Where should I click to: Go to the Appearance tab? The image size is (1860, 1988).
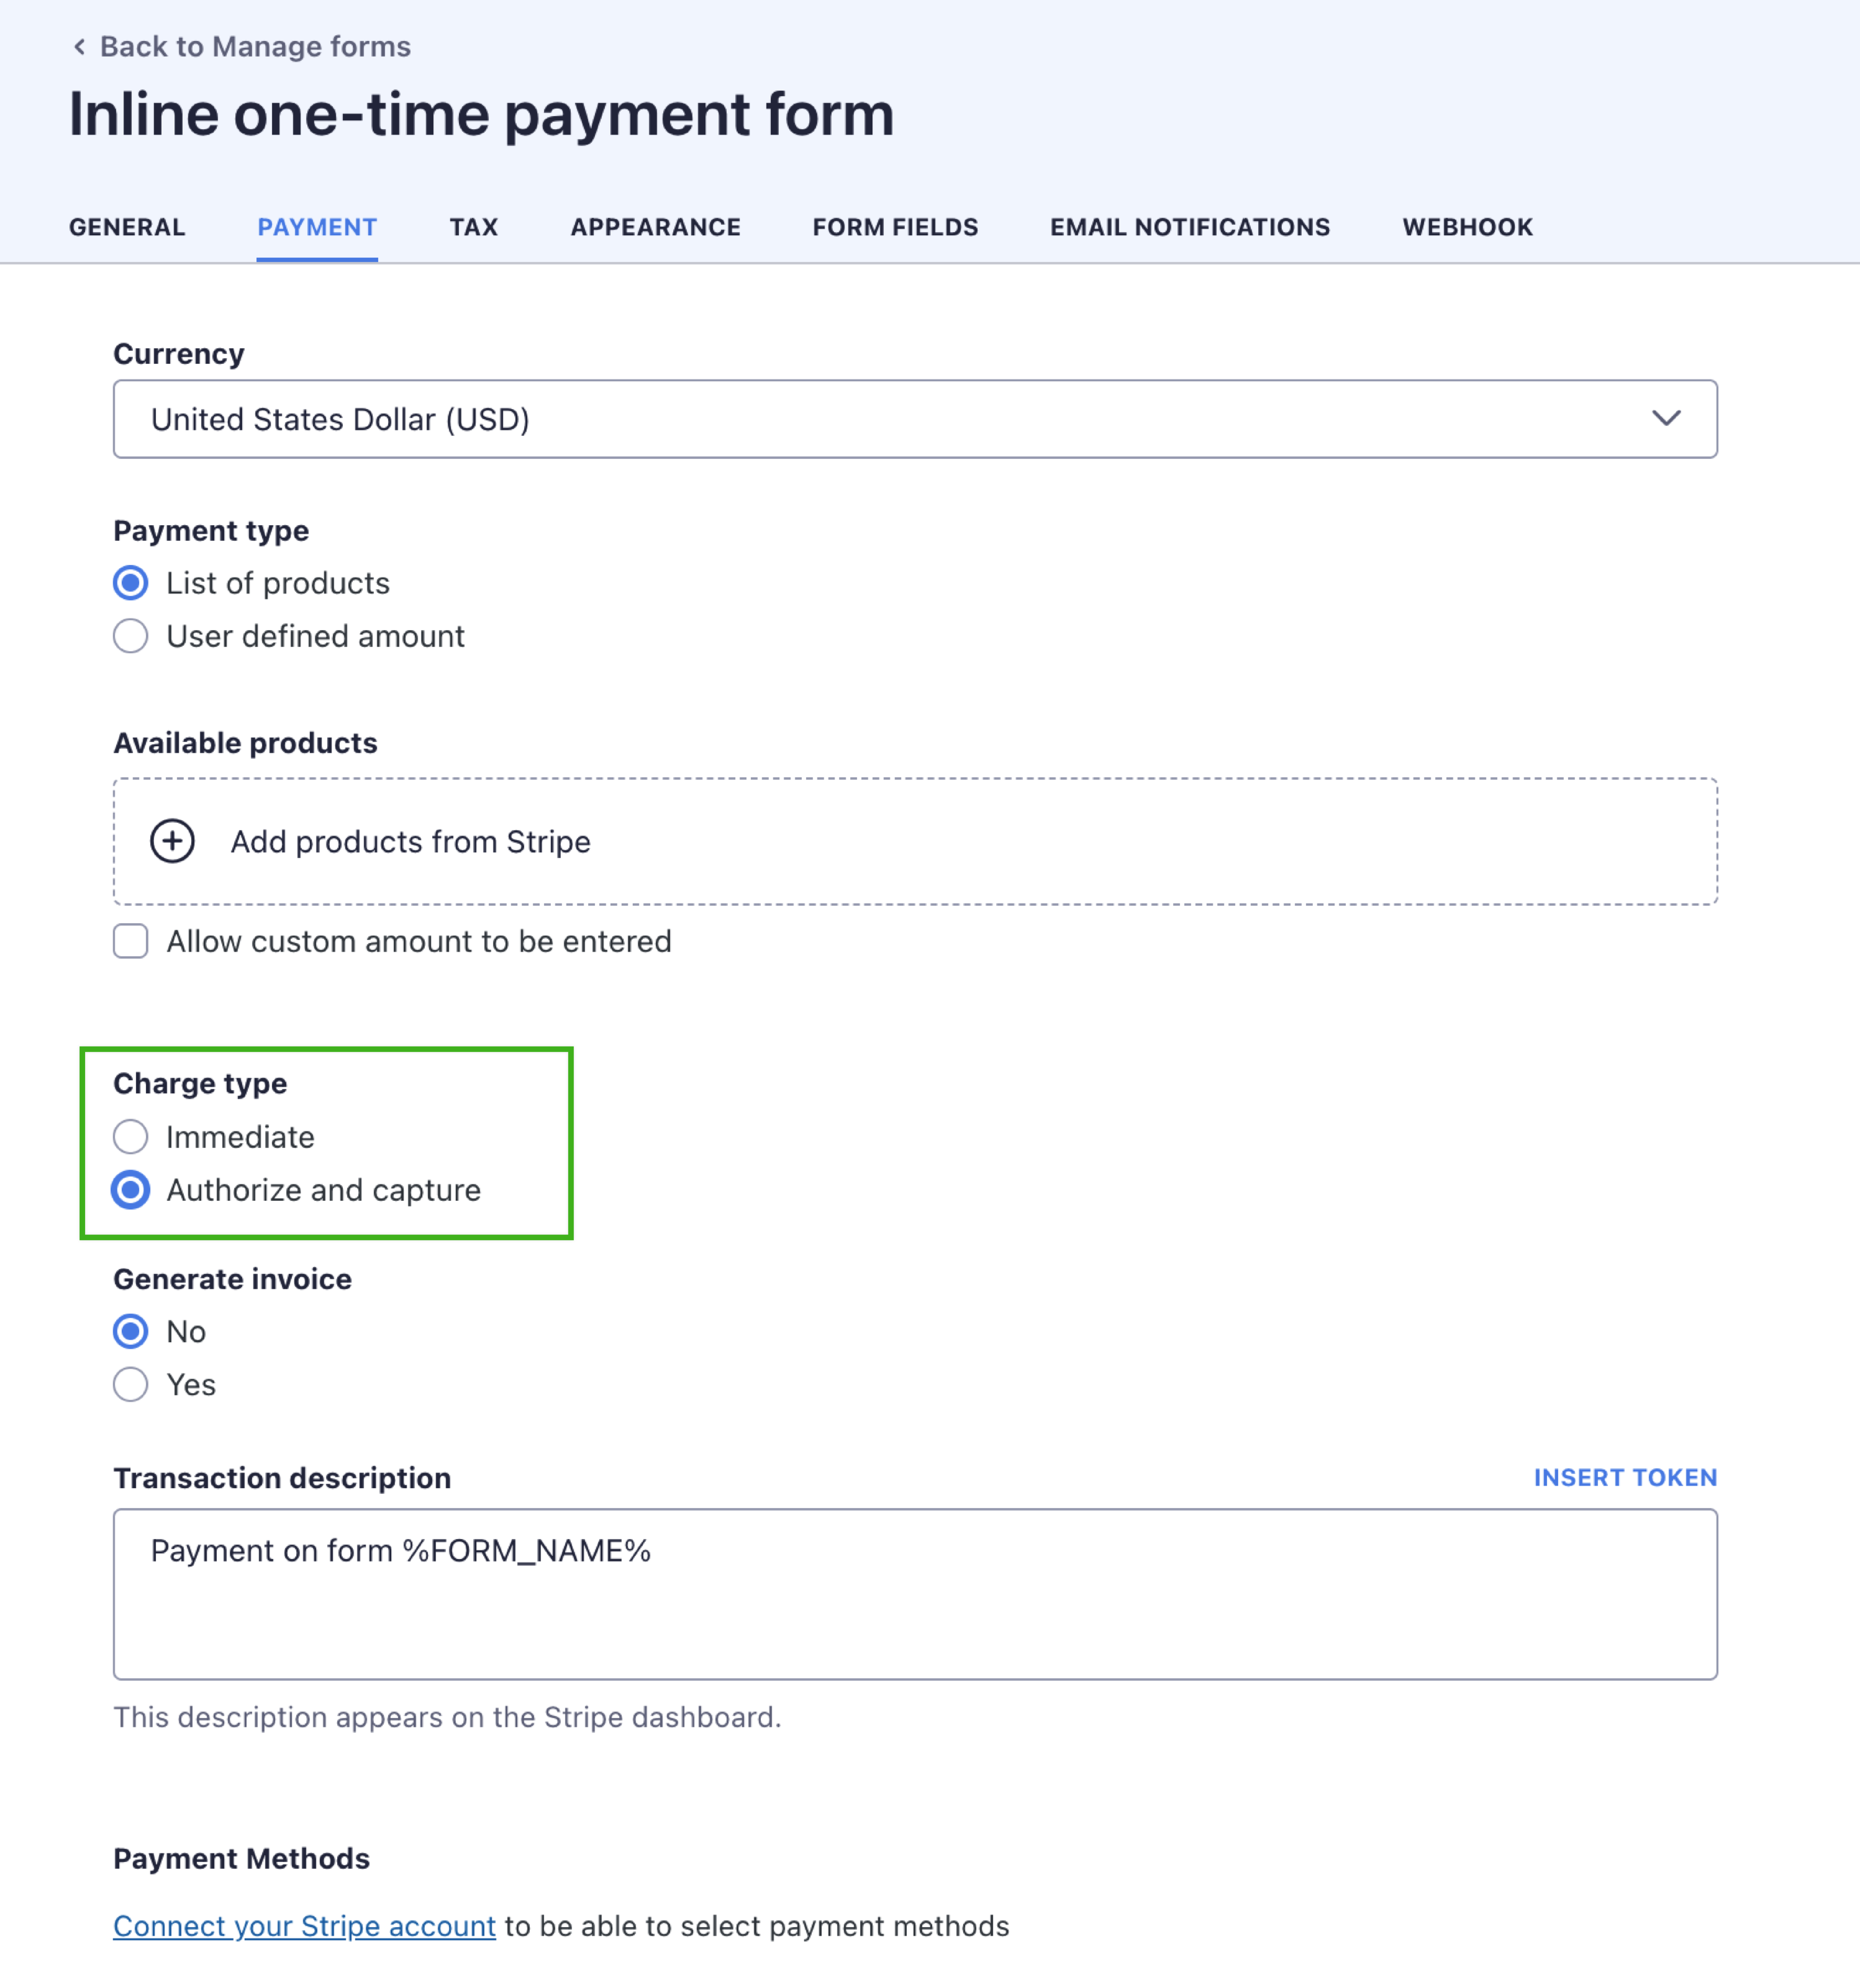click(655, 227)
